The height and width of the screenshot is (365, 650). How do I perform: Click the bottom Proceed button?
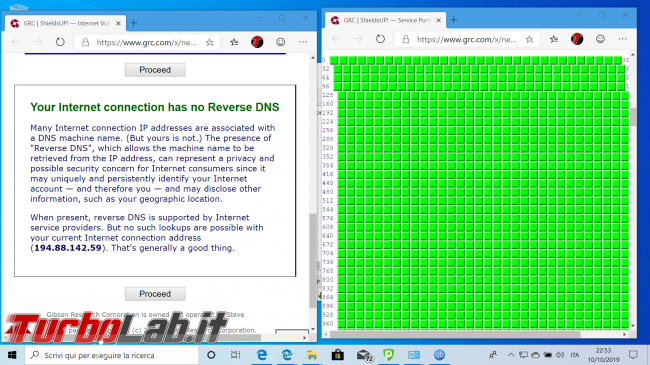click(155, 294)
